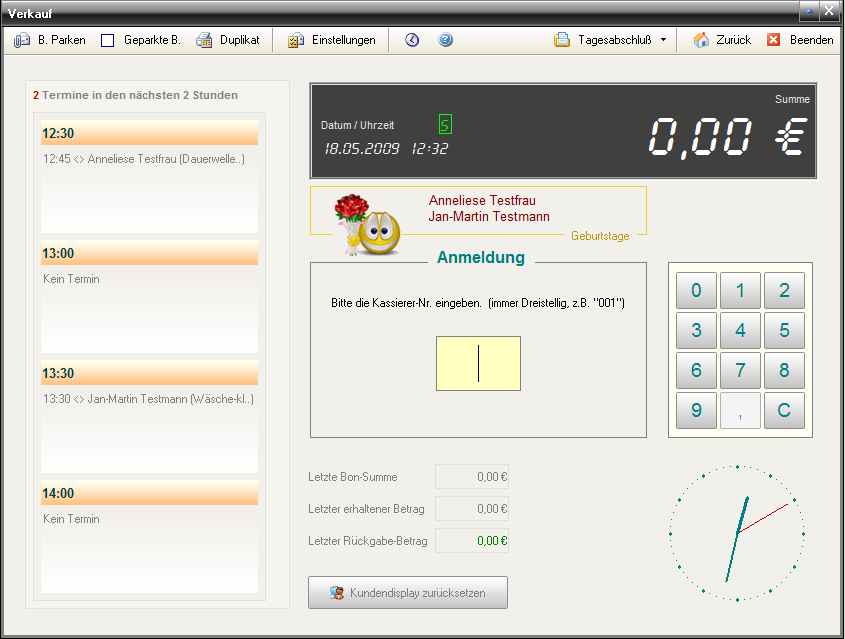Tap keypad digit 5

(784, 330)
